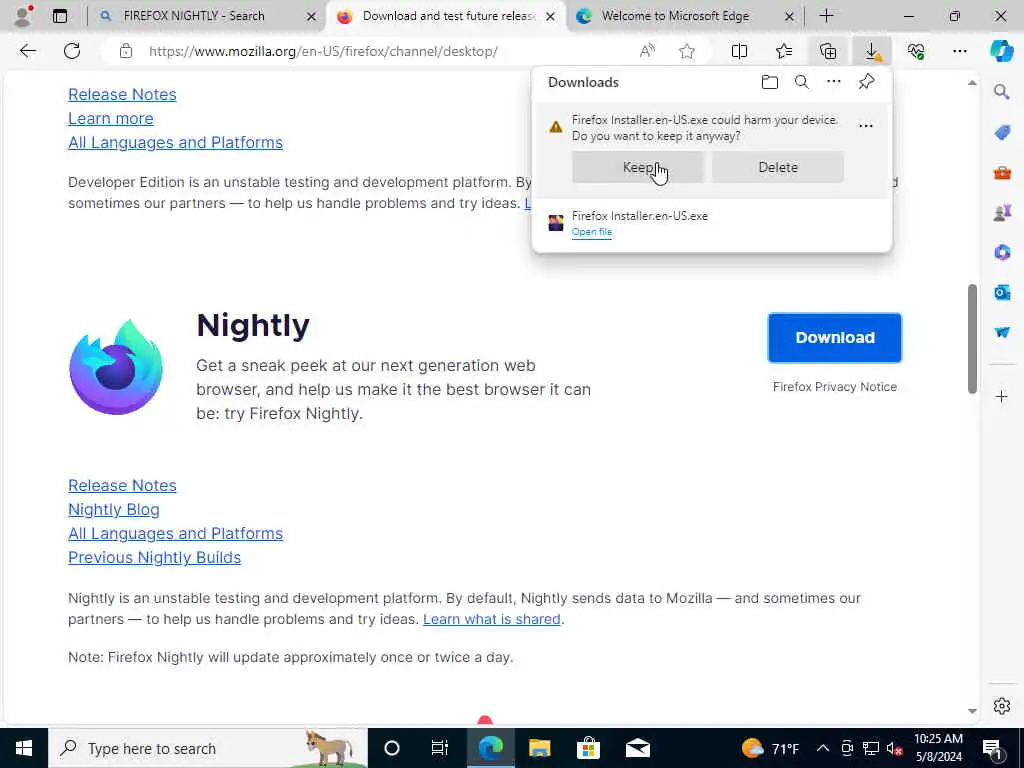This screenshot has width=1024, height=768.
Task: Switch to FIREFOX NIGHTLY - Search tab
Action: (x=194, y=16)
